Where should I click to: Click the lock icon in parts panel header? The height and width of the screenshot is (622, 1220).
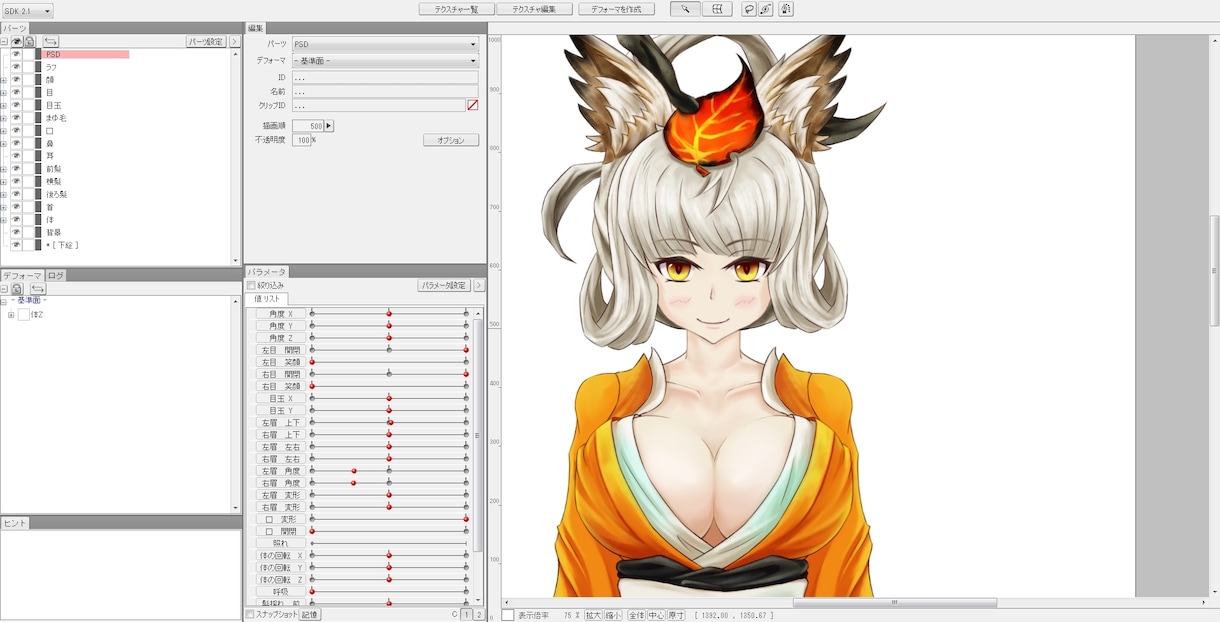pos(30,41)
